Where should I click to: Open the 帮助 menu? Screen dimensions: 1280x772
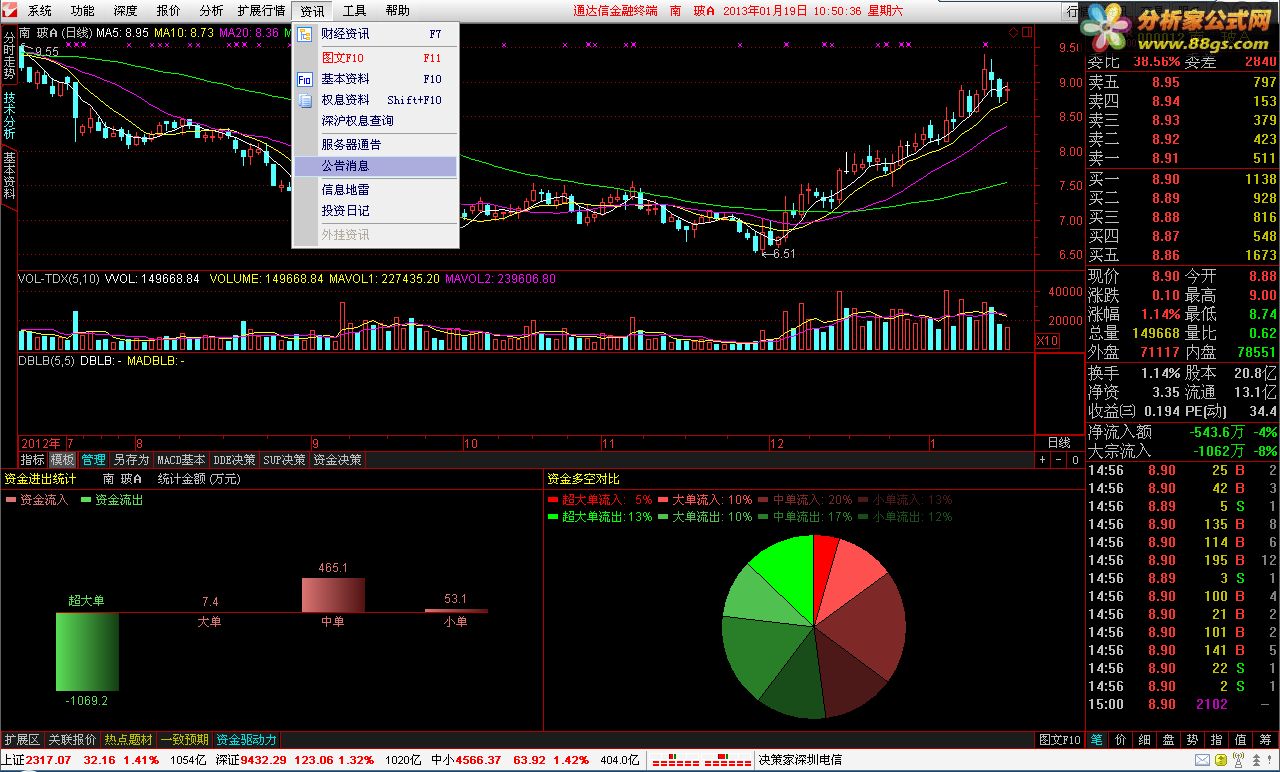click(397, 11)
